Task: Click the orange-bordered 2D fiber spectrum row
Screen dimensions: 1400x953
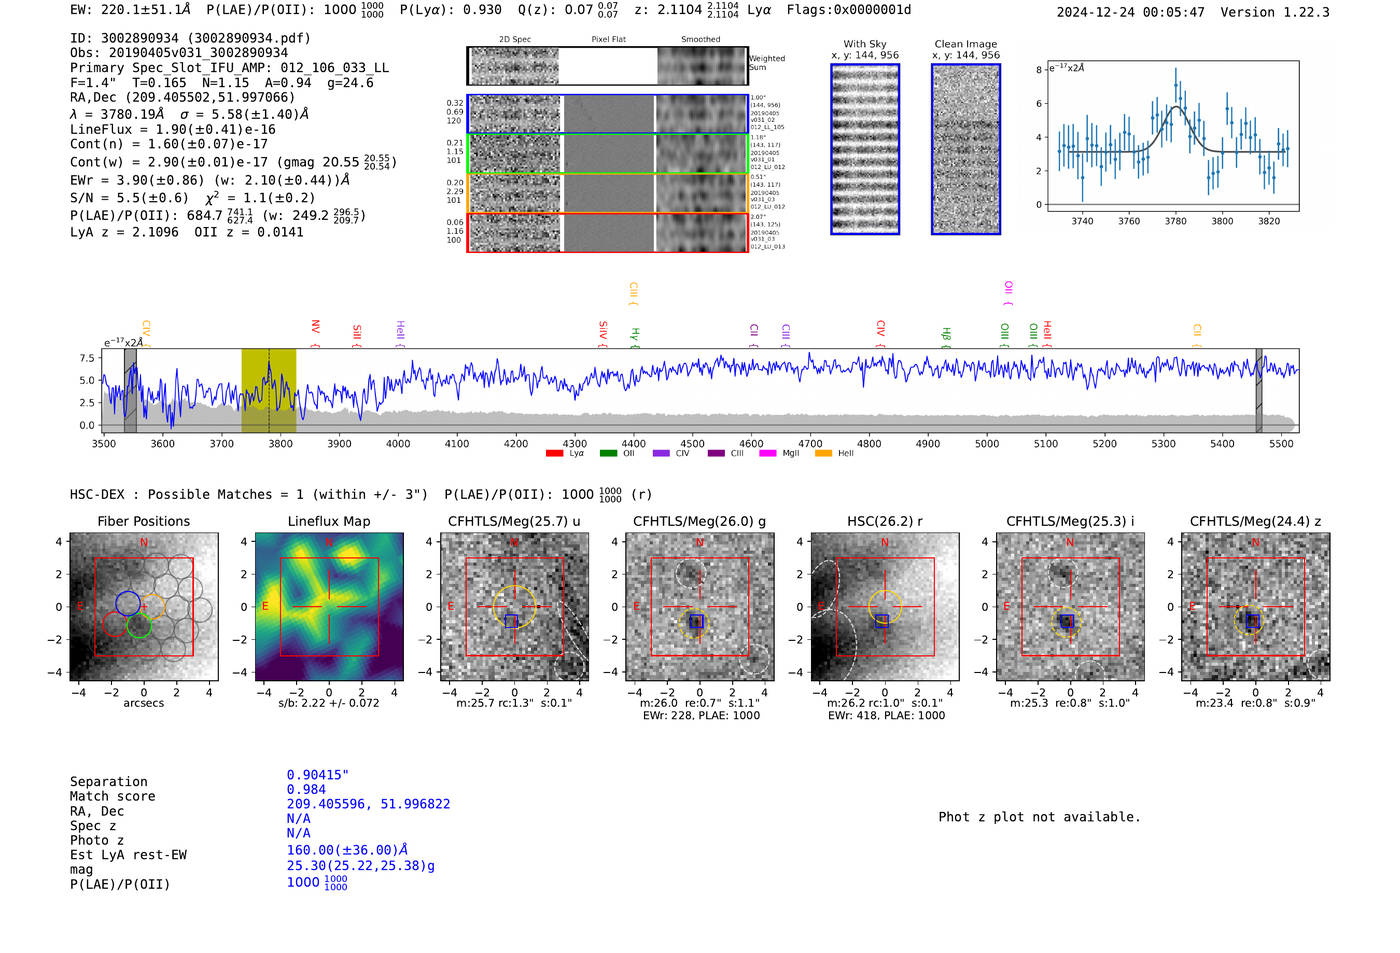Action: tap(607, 193)
